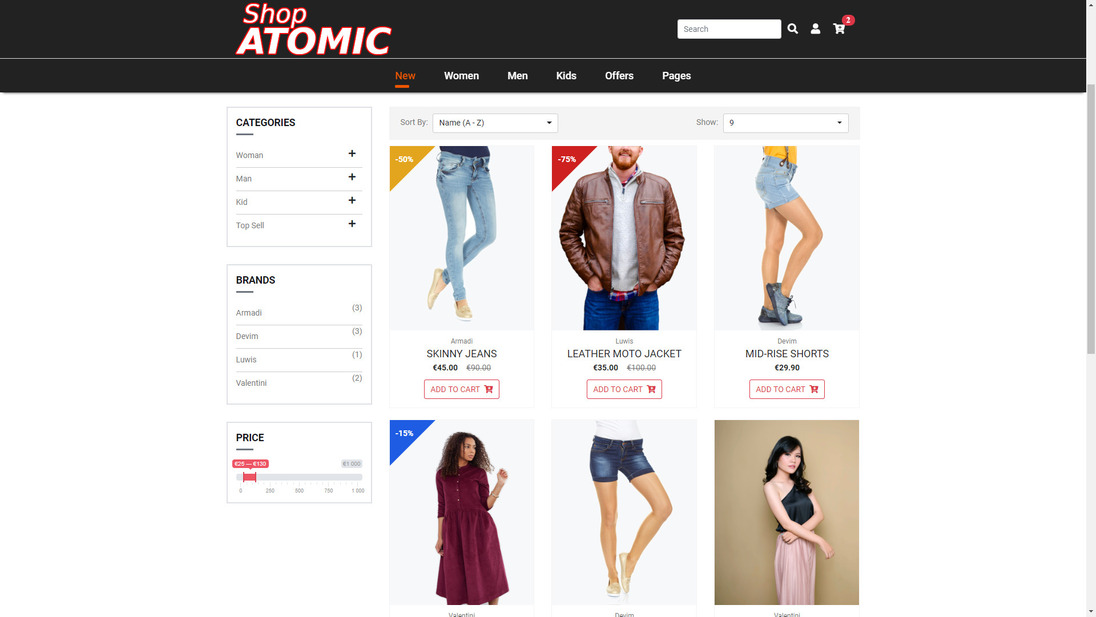
Task: Click the SKINNY JEANS product title
Action: (x=461, y=354)
